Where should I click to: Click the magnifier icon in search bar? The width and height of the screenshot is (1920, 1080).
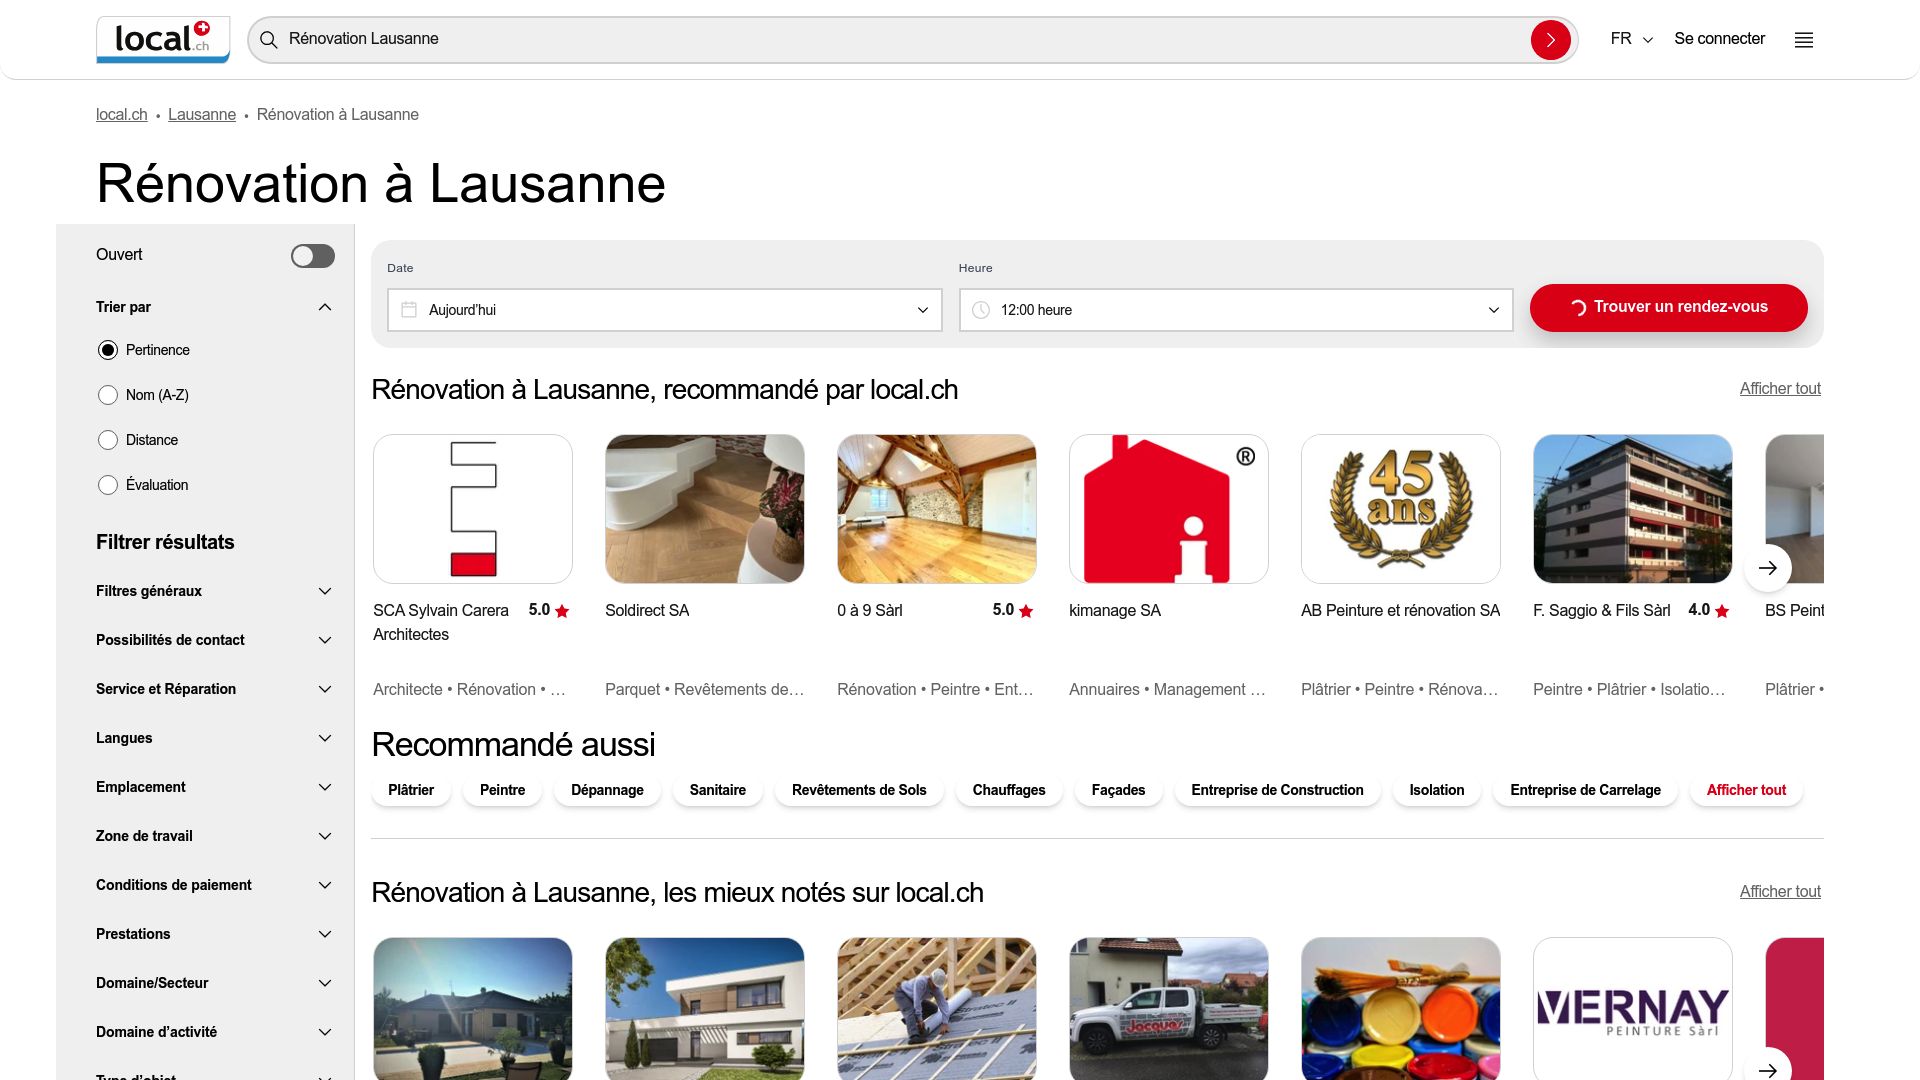(267, 39)
